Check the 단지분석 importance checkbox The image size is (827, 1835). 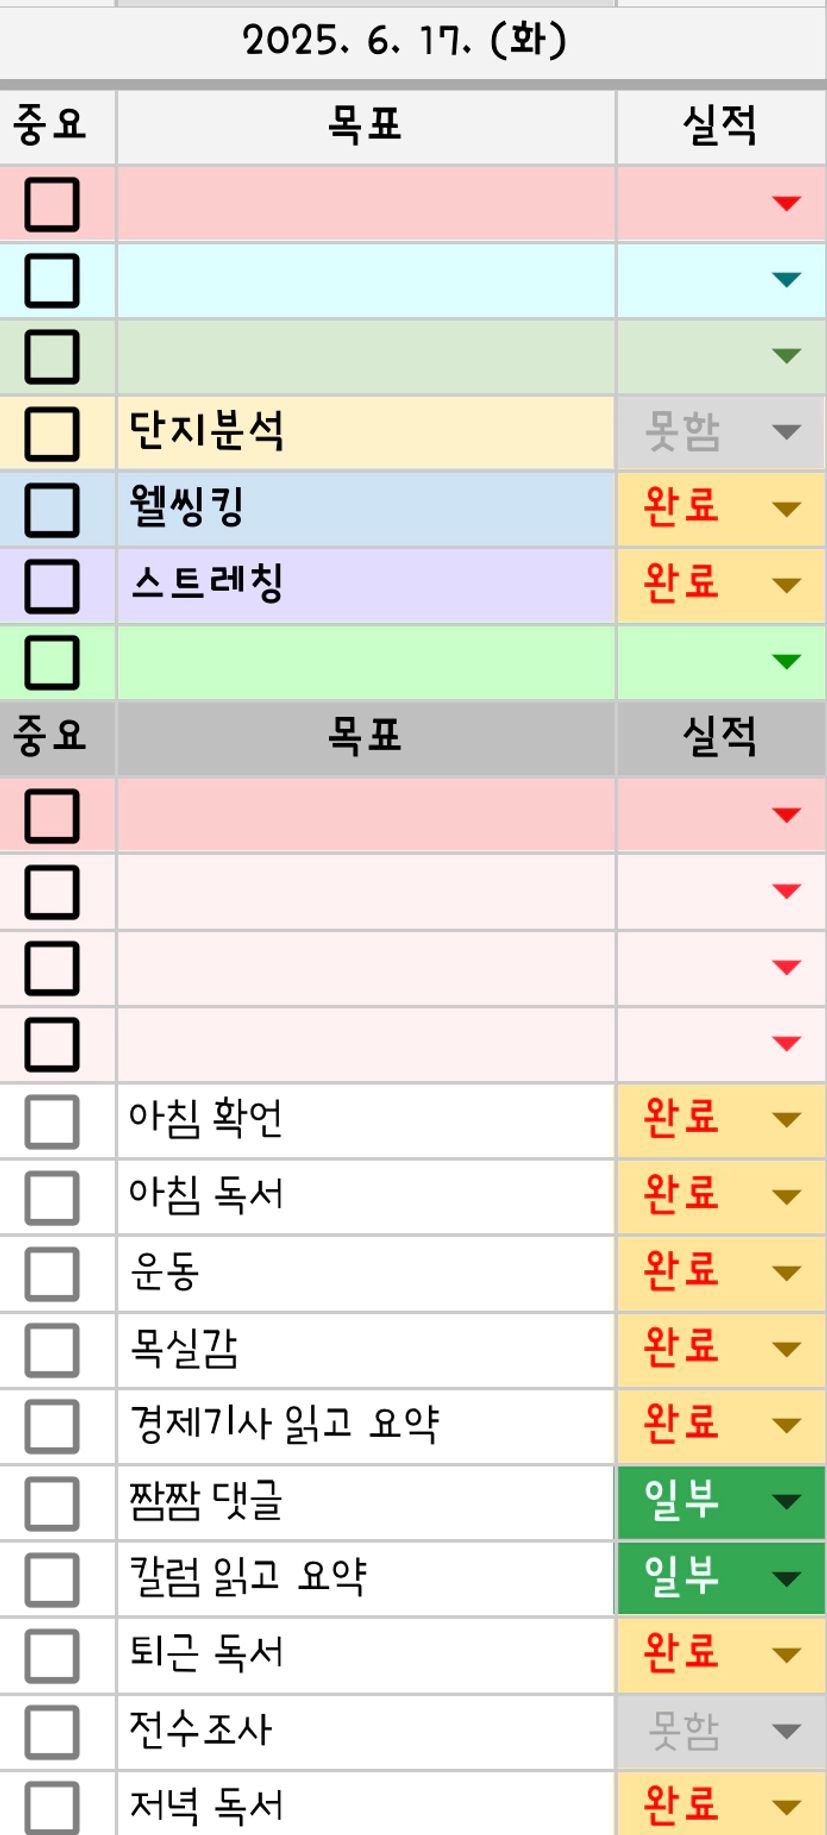(x=51, y=434)
